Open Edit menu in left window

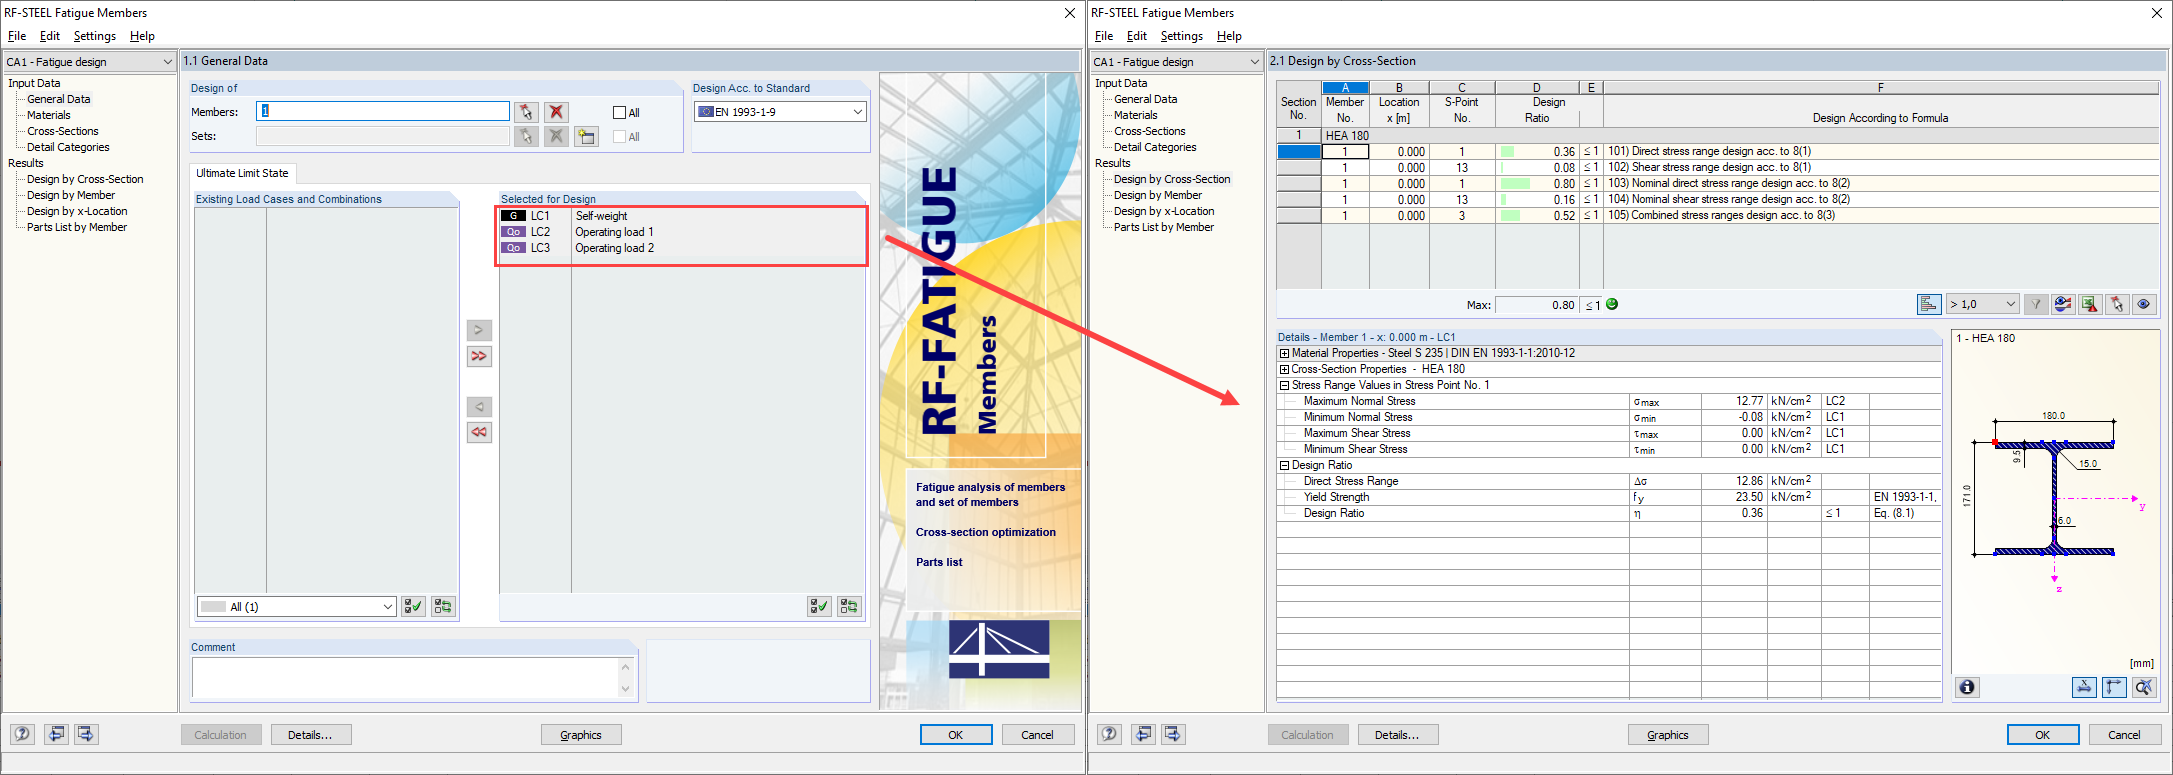pyautogui.click(x=50, y=36)
